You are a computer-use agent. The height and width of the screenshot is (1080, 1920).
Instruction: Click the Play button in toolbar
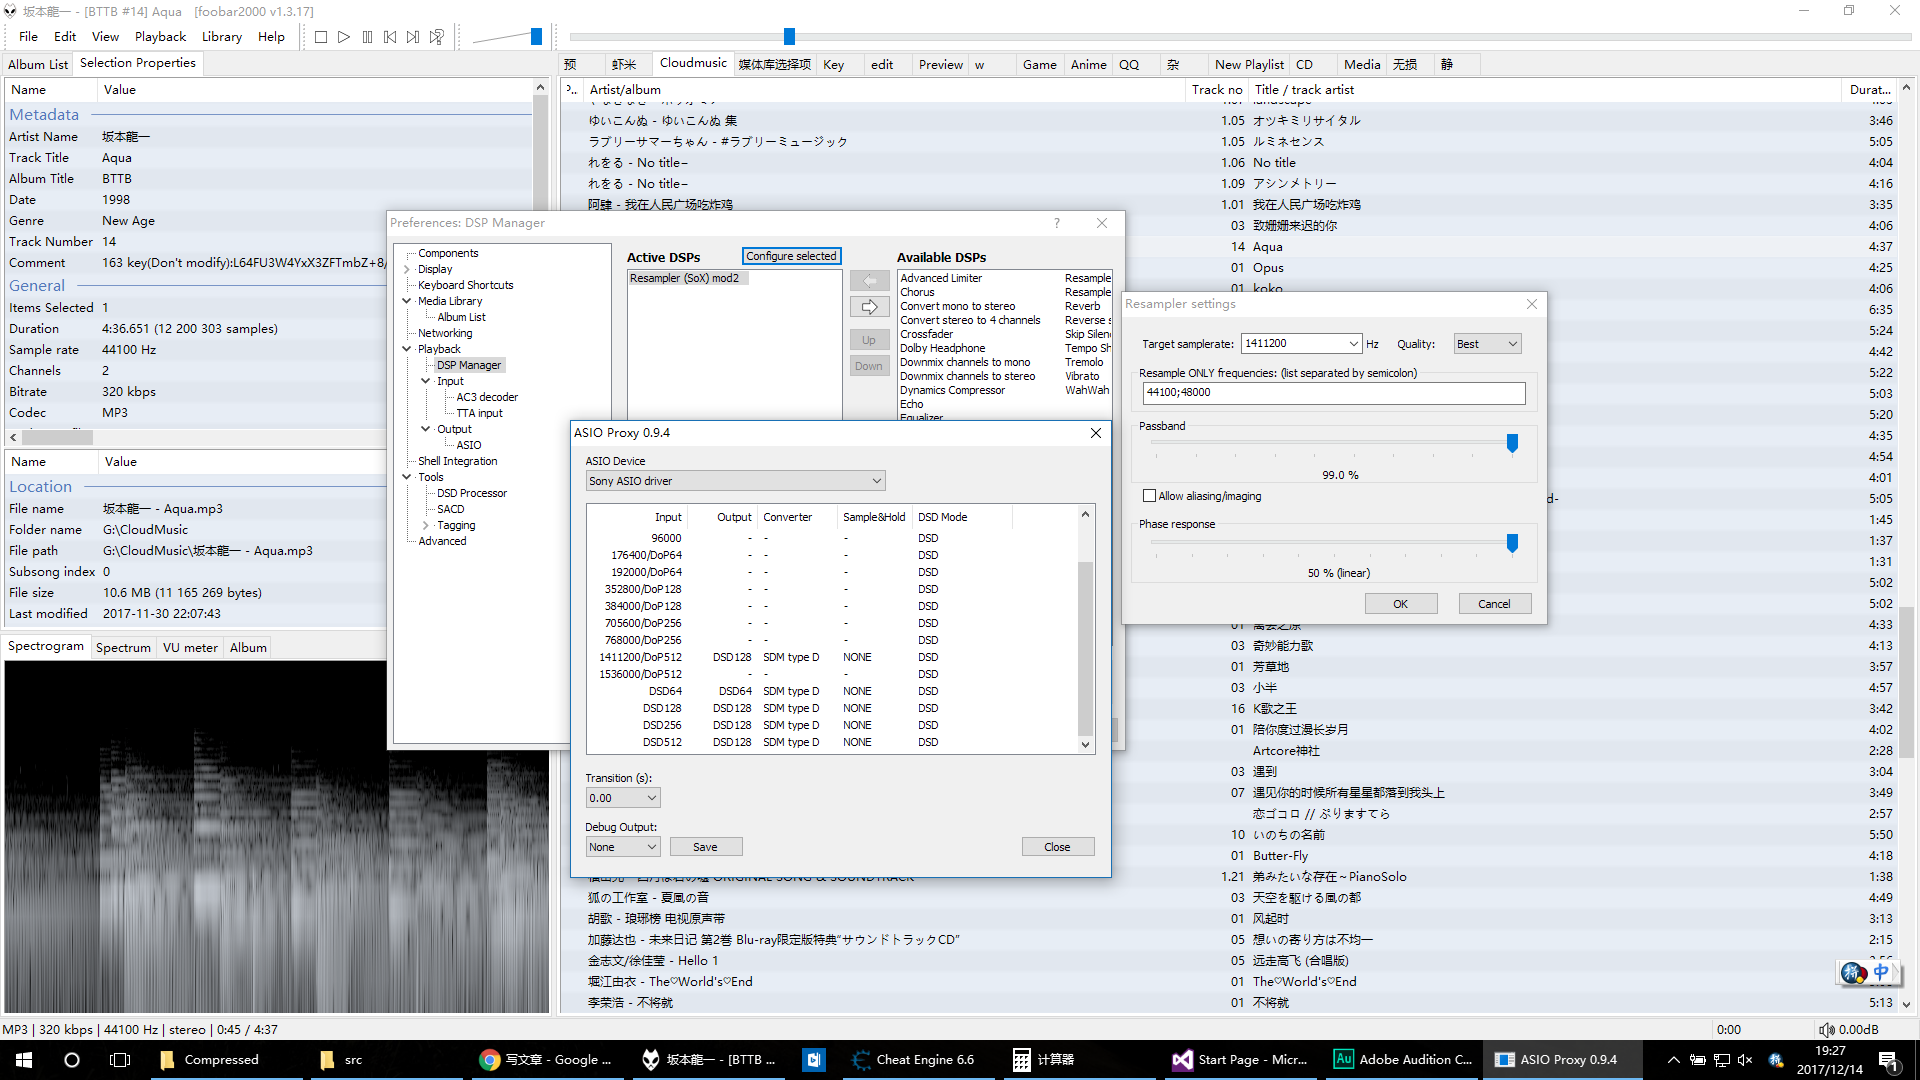[344, 37]
